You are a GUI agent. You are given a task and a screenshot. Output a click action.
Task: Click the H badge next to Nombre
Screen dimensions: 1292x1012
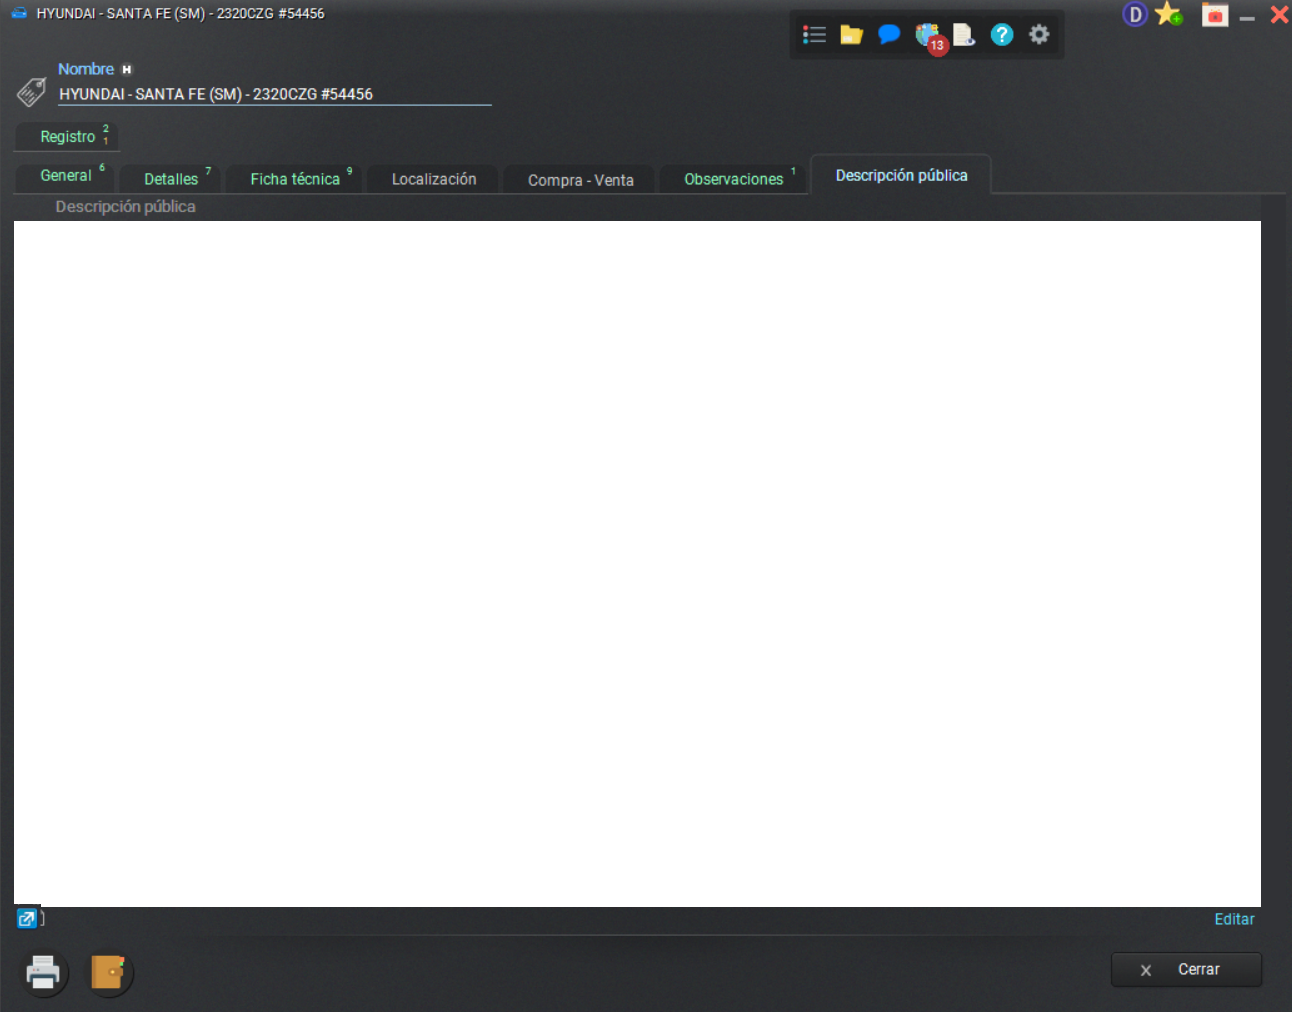[x=126, y=69]
